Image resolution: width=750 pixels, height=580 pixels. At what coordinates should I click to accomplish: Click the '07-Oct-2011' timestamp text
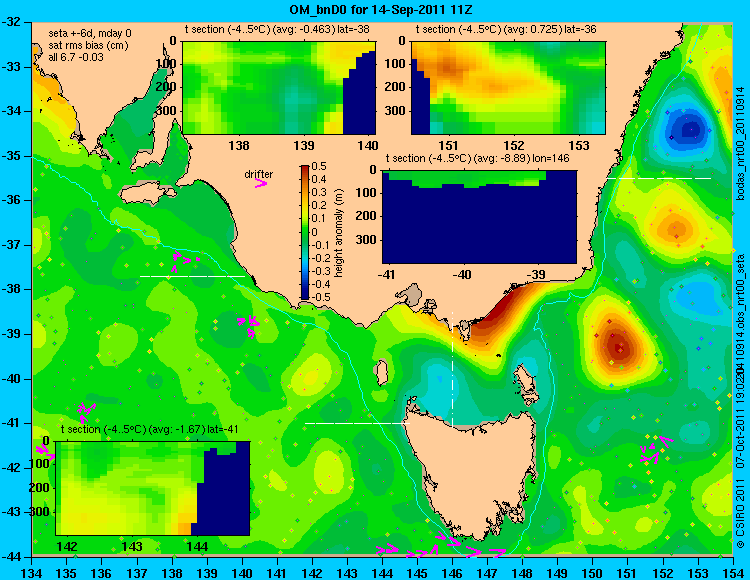[741, 439]
